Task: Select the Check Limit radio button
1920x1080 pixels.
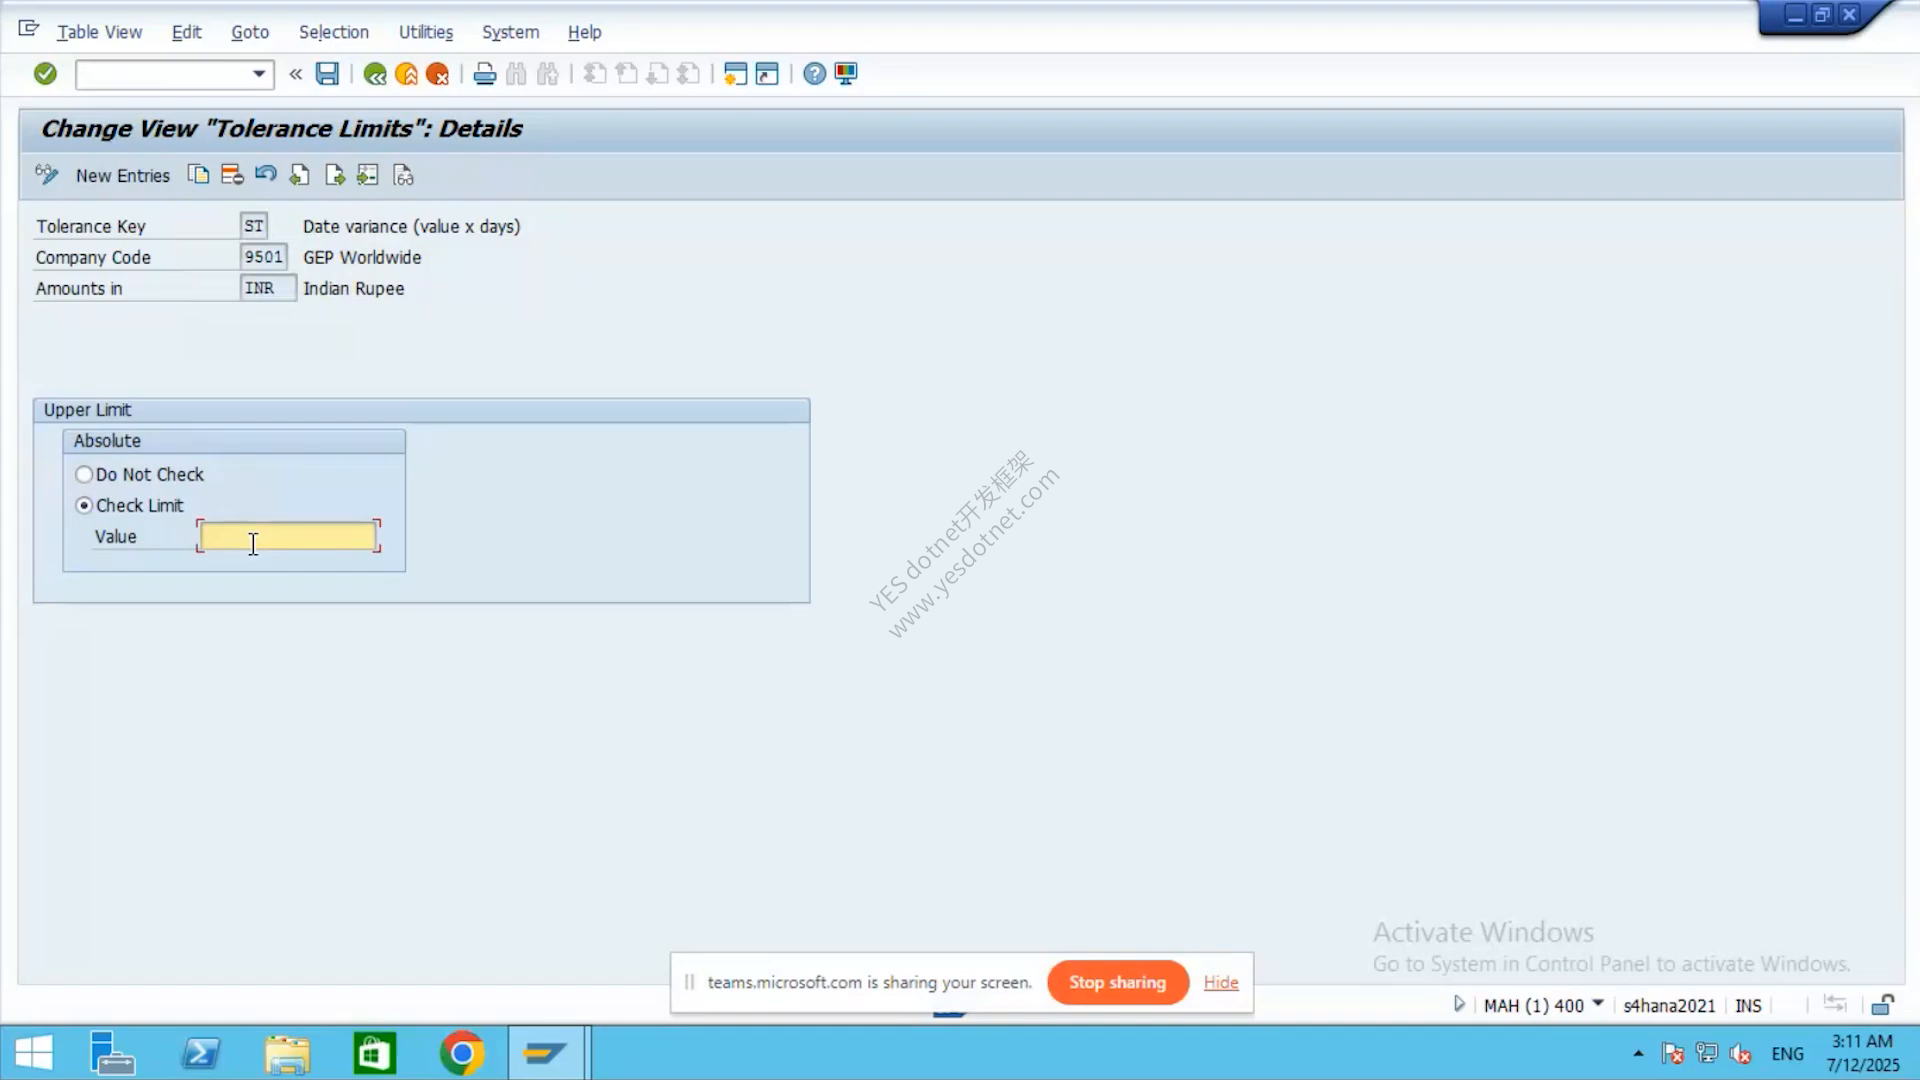Action: [x=84, y=505]
